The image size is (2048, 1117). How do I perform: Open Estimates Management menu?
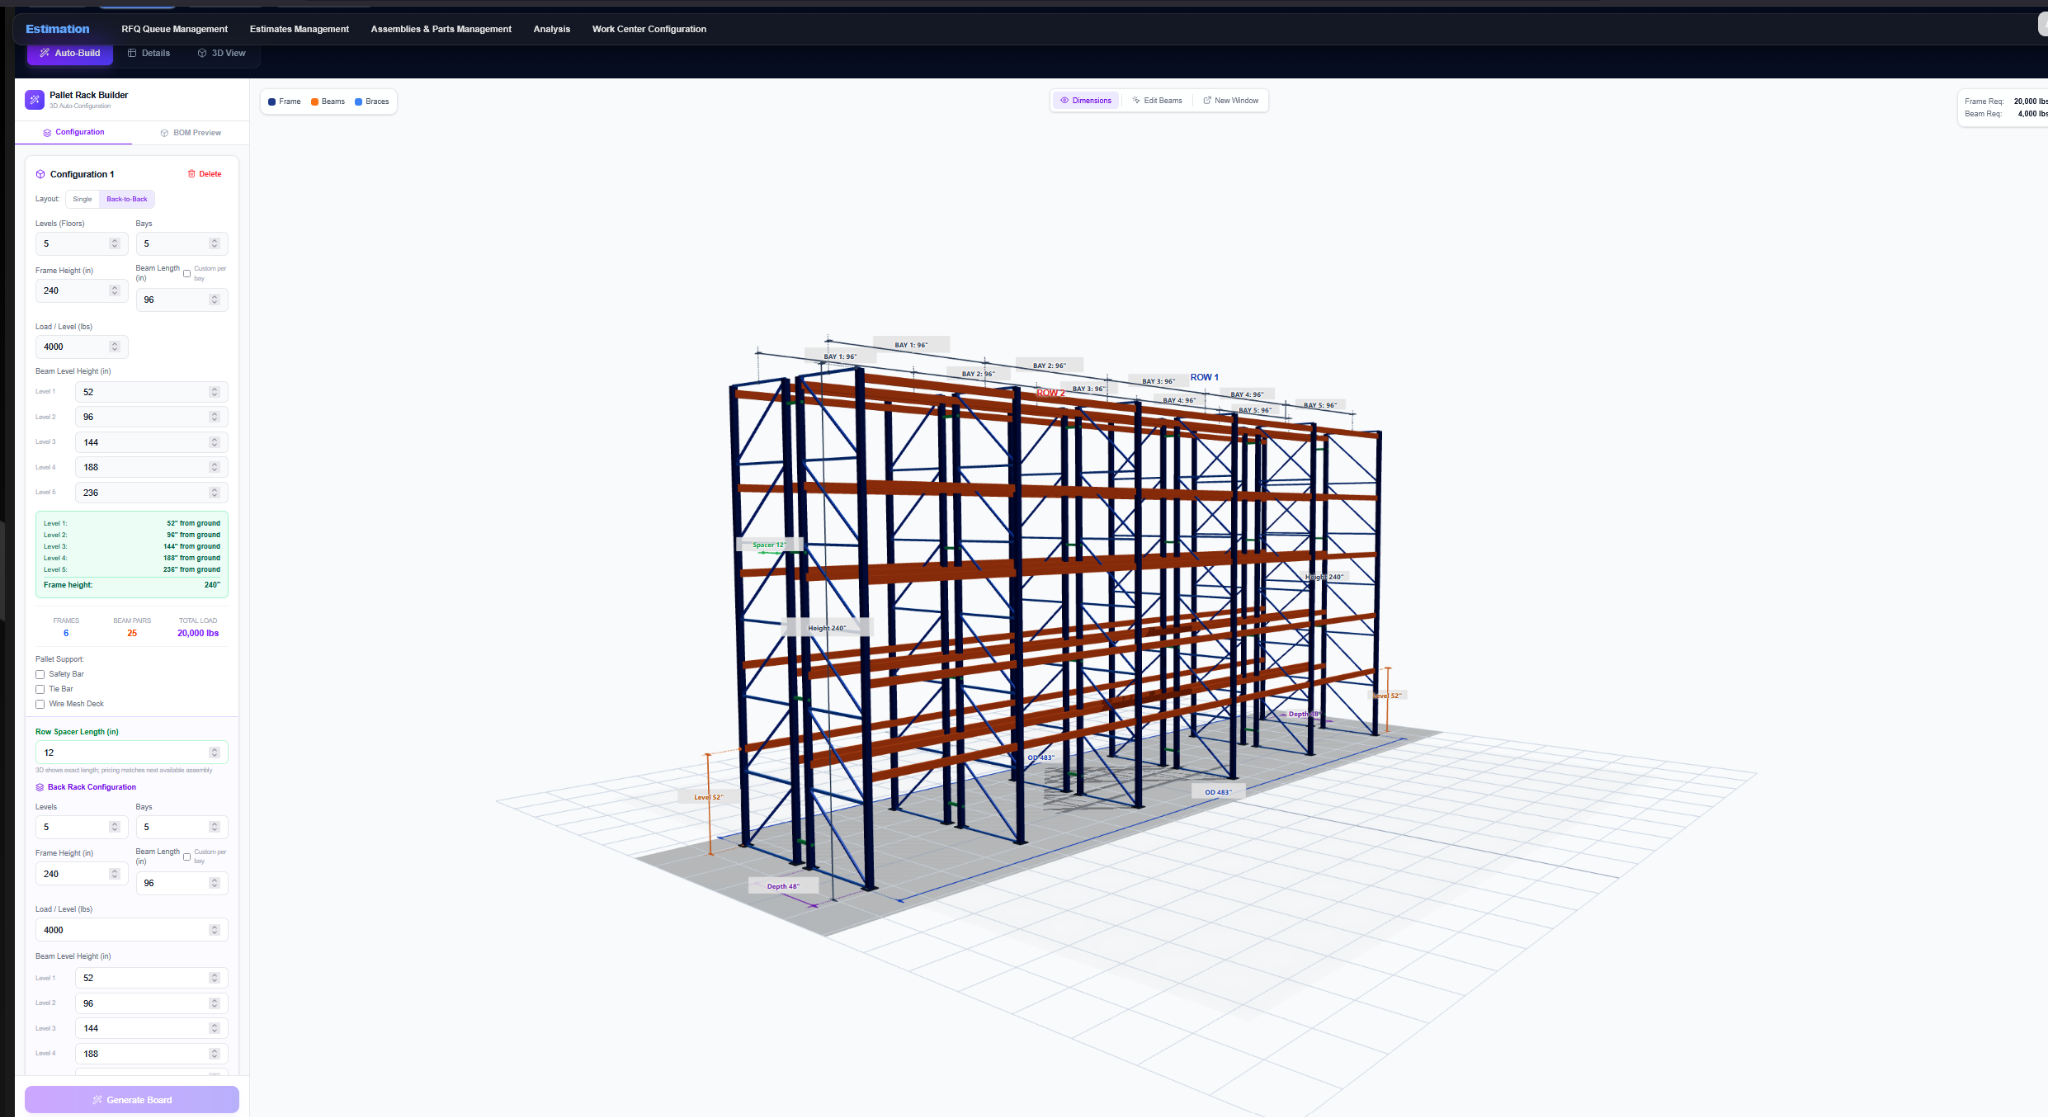299,29
